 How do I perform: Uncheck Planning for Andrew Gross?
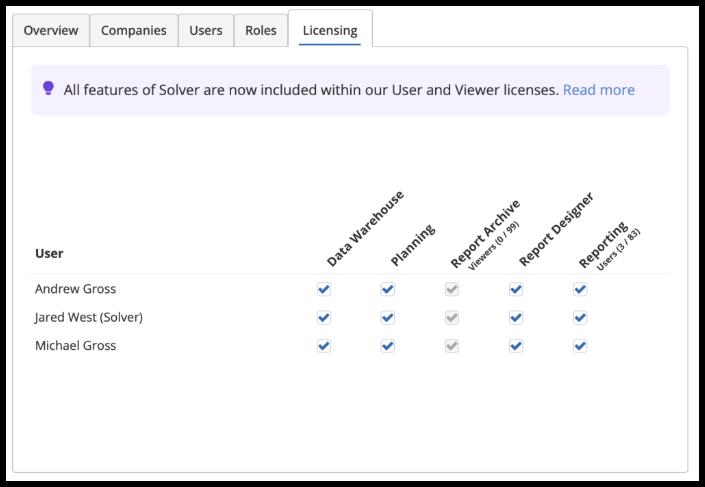click(388, 289)
